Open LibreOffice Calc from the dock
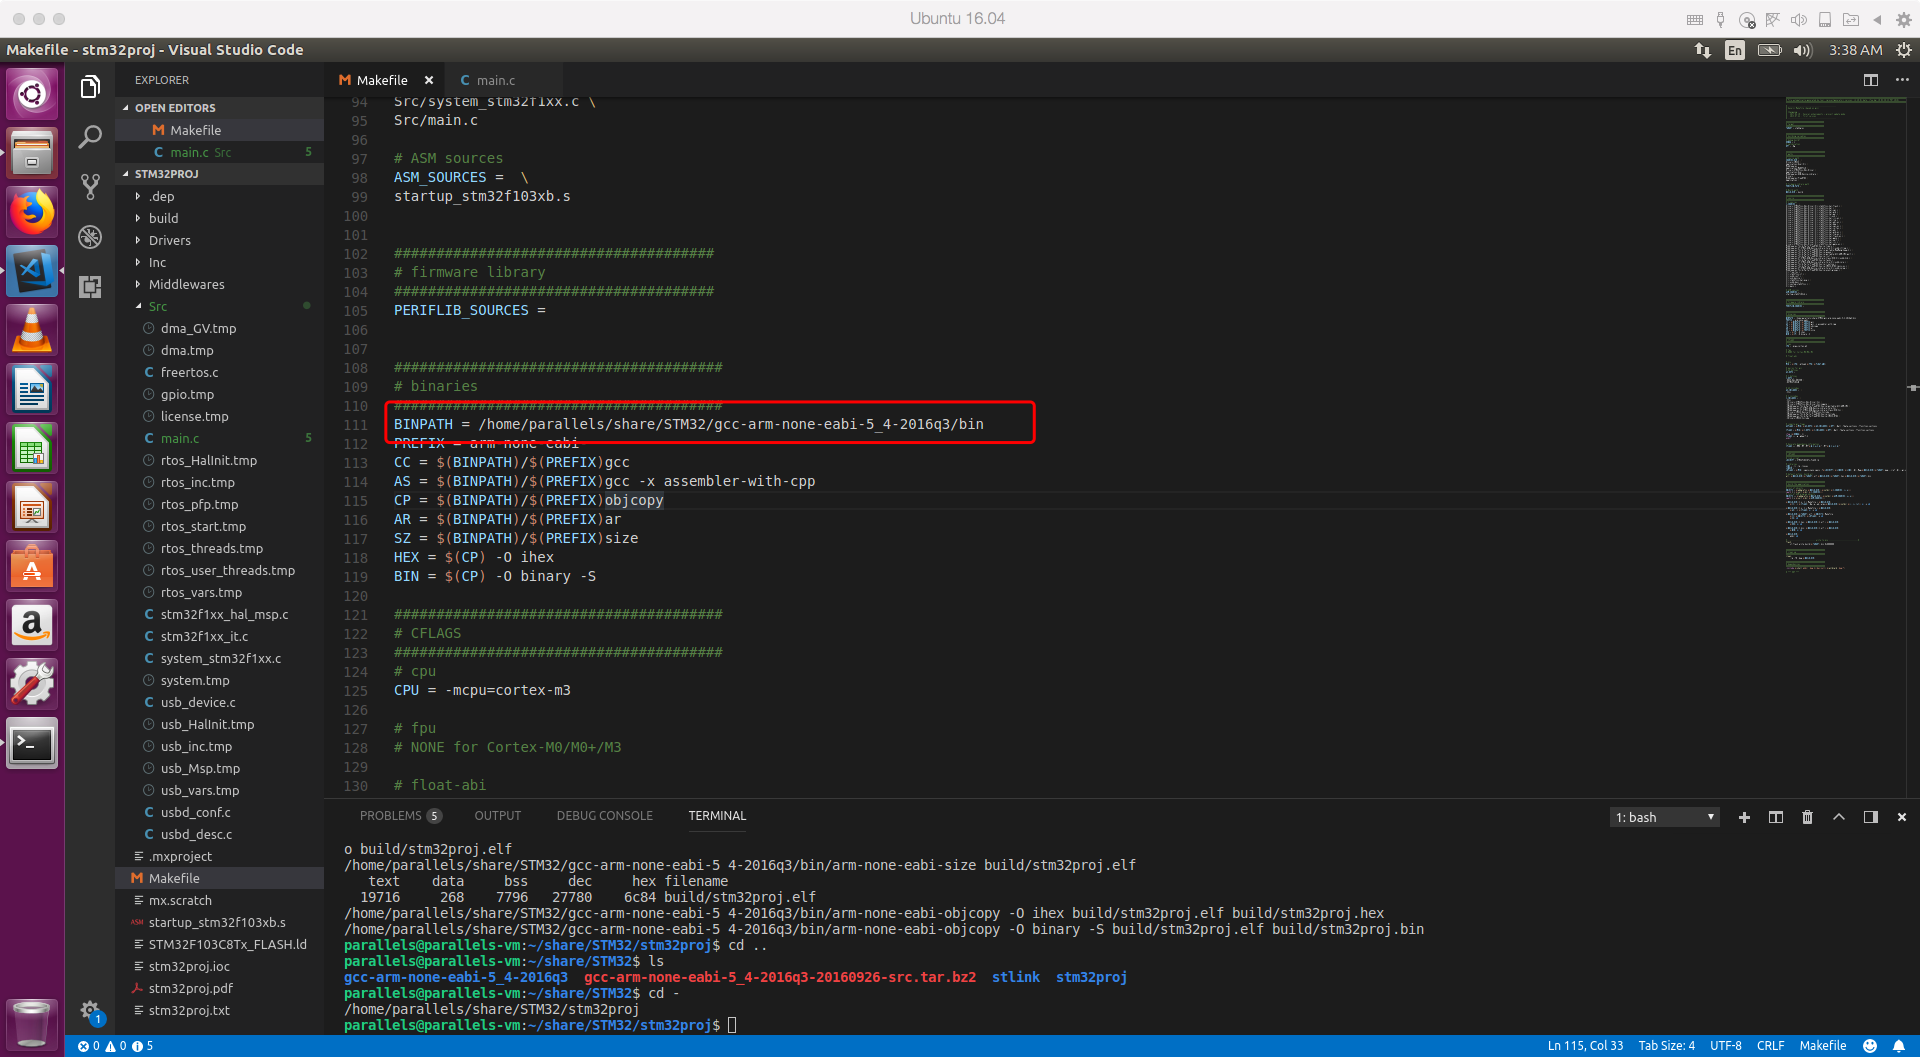 (x=32, y=448)
